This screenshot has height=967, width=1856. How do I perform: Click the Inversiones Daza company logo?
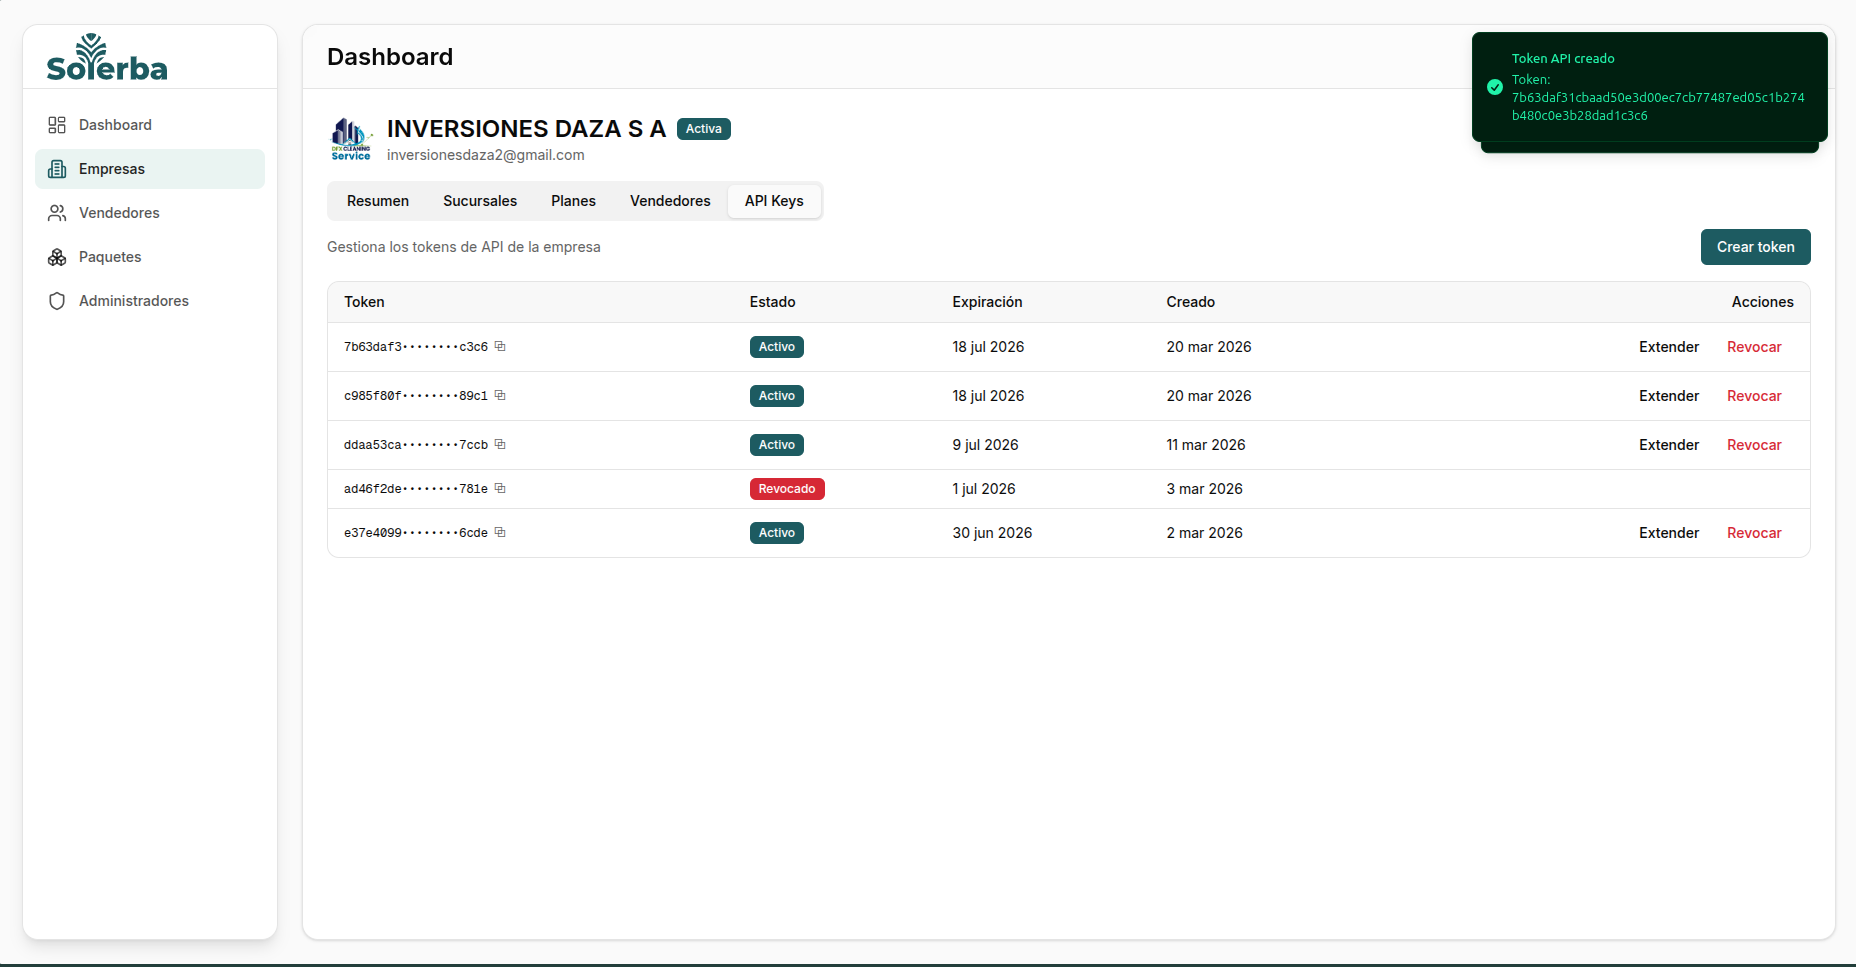pos(351,139)
